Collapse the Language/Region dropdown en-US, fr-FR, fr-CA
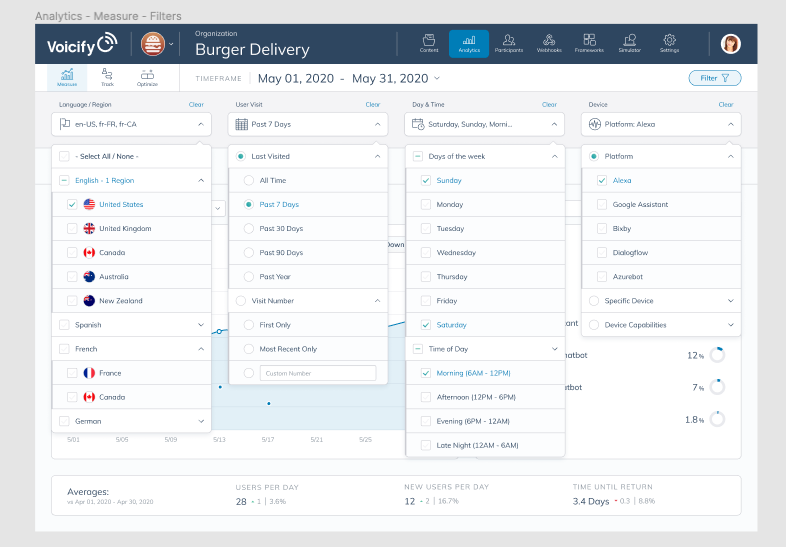 [x=201, y=124]
